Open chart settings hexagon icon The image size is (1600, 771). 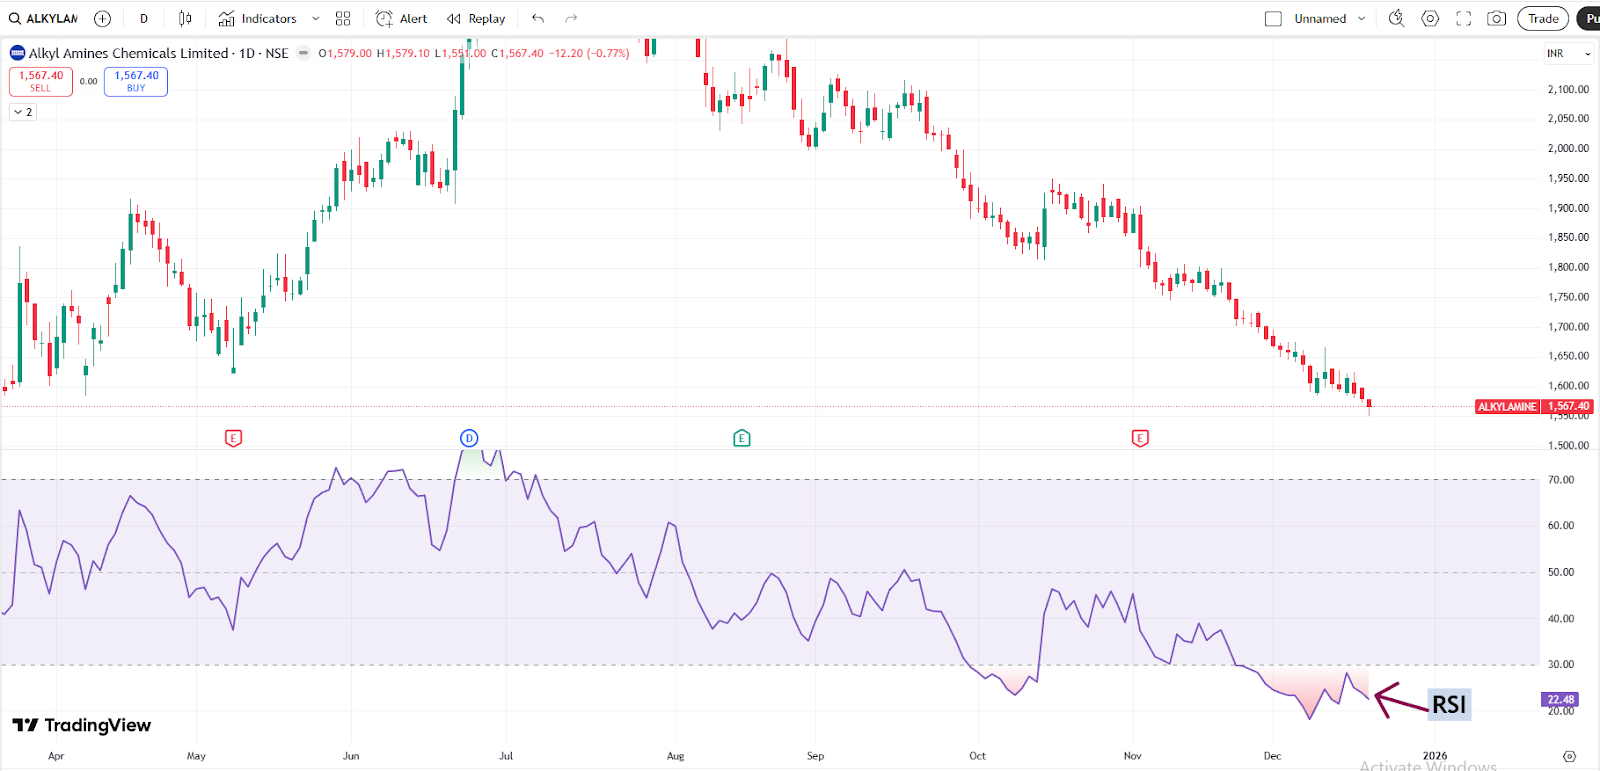[x=1430, y=19]
